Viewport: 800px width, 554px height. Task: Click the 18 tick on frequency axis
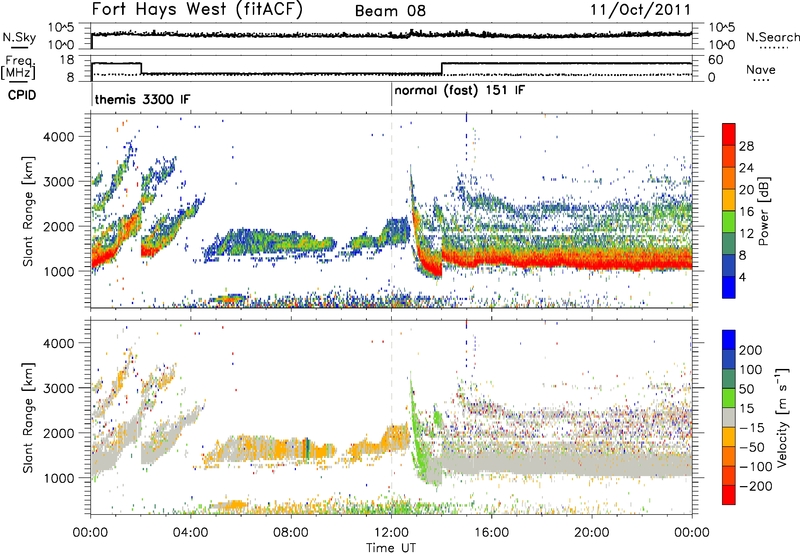coord(67,60)
